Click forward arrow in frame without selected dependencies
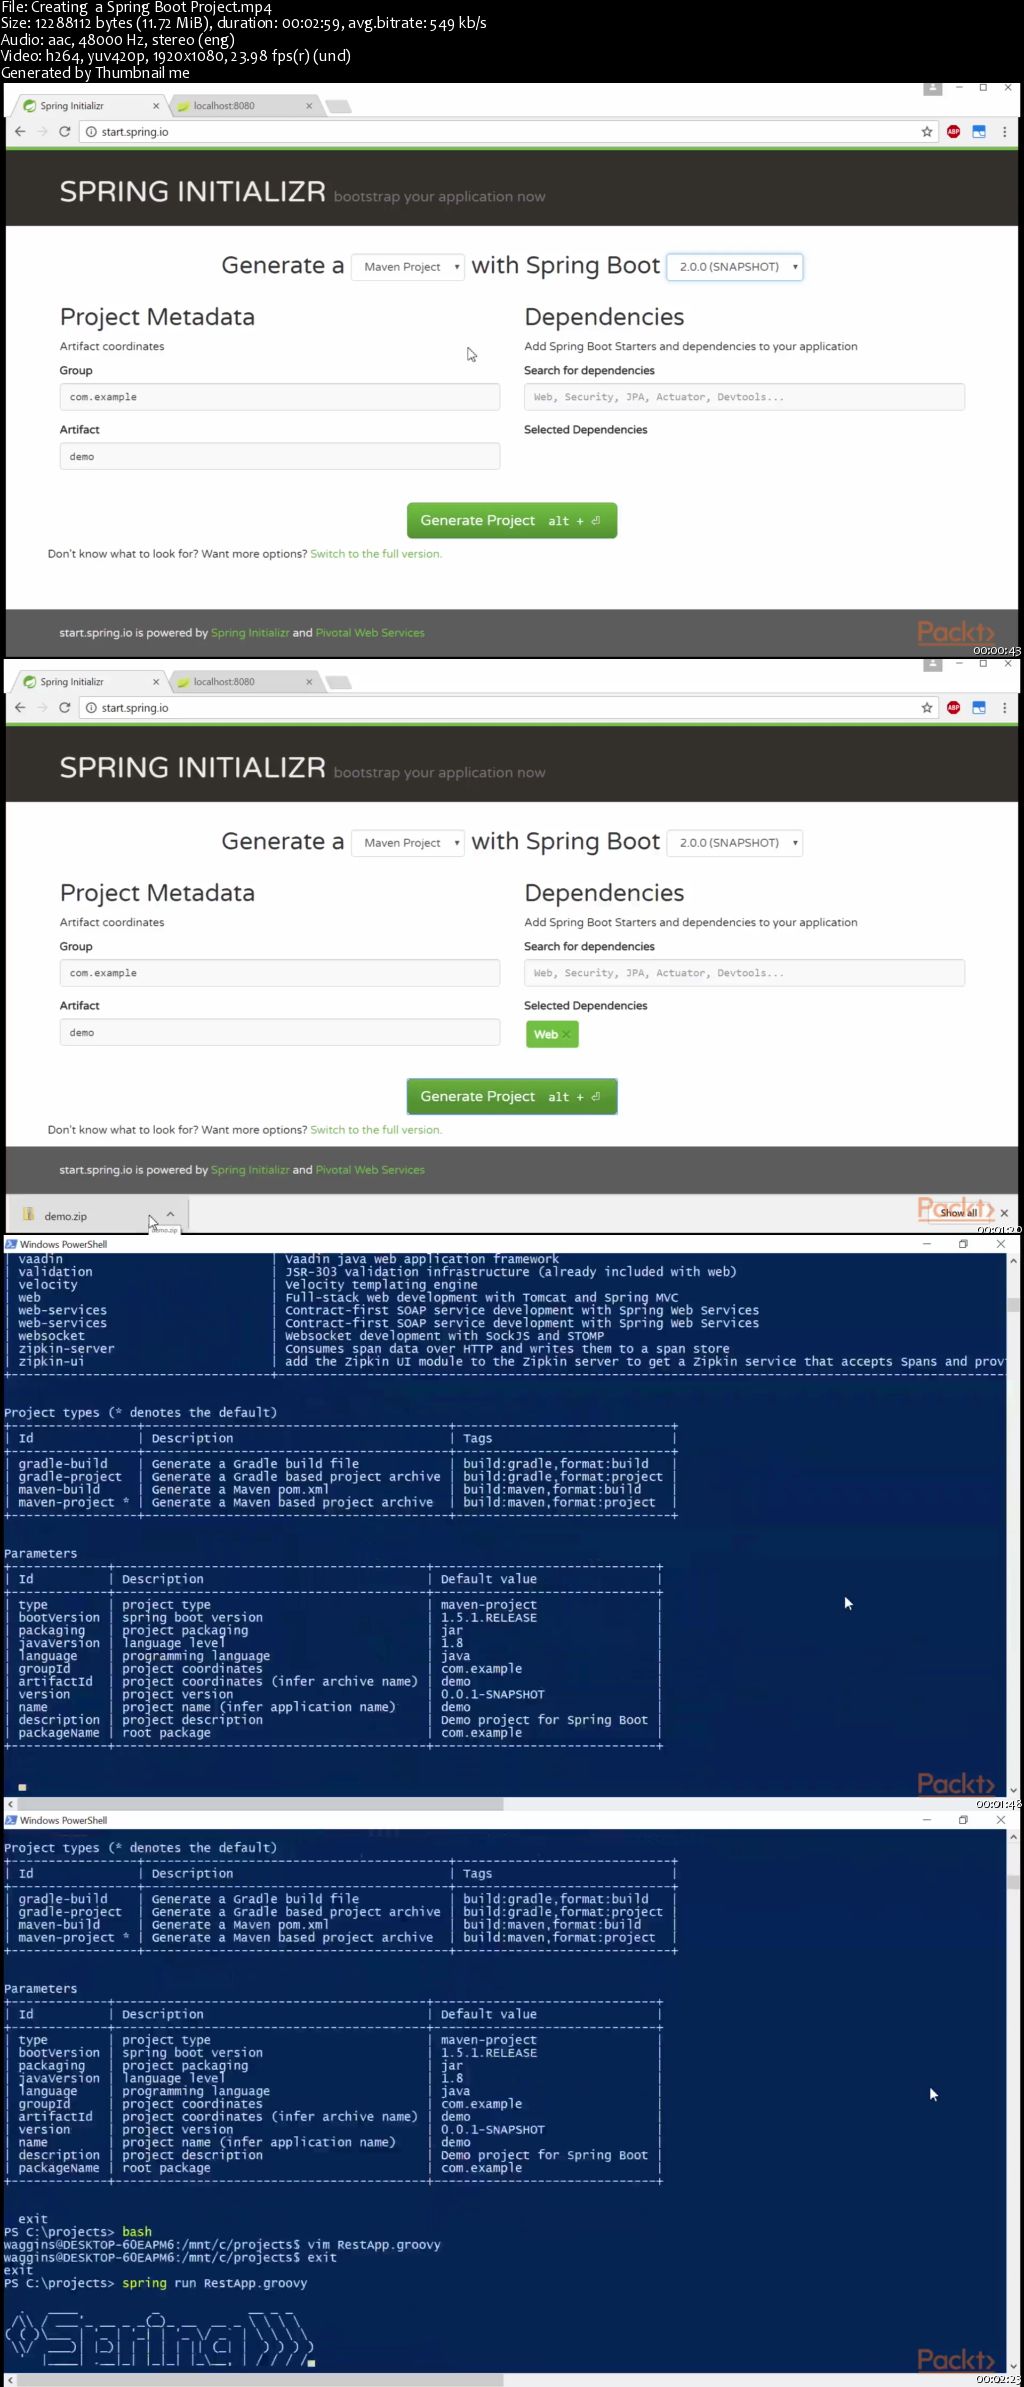 tap(42, 131)
